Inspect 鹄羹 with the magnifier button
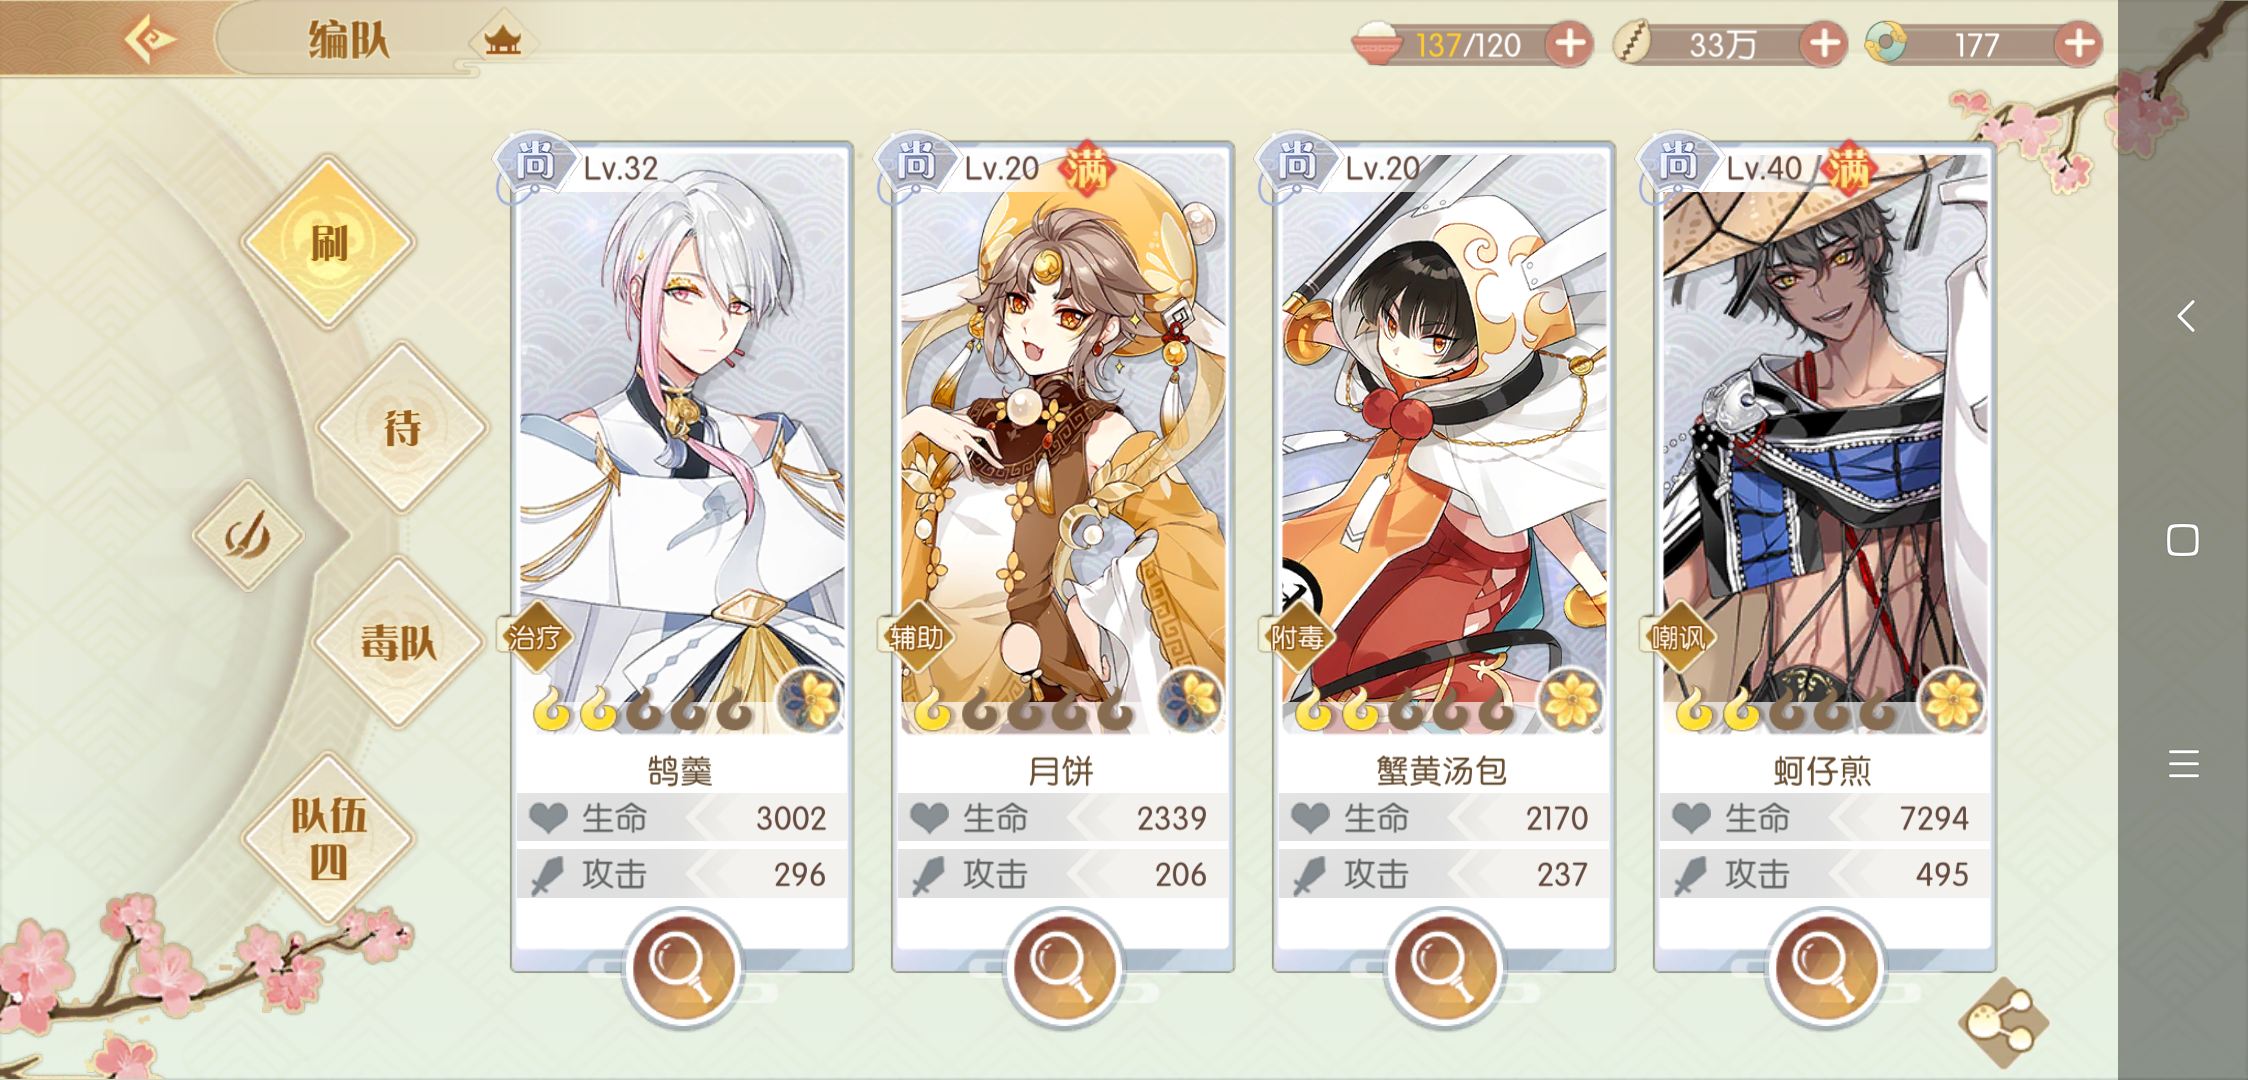 [x=683, y=967]
